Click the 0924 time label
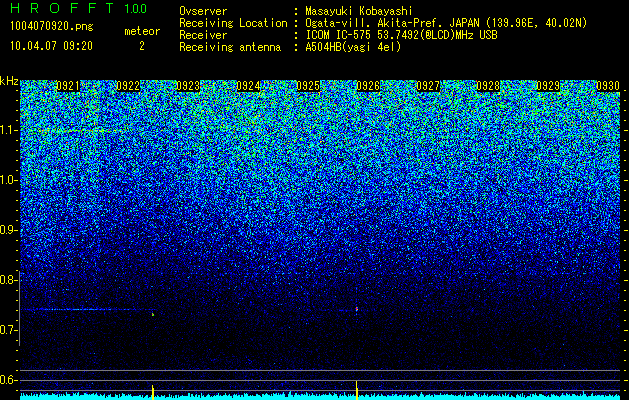Screen dimensions: 629x400 248,86
